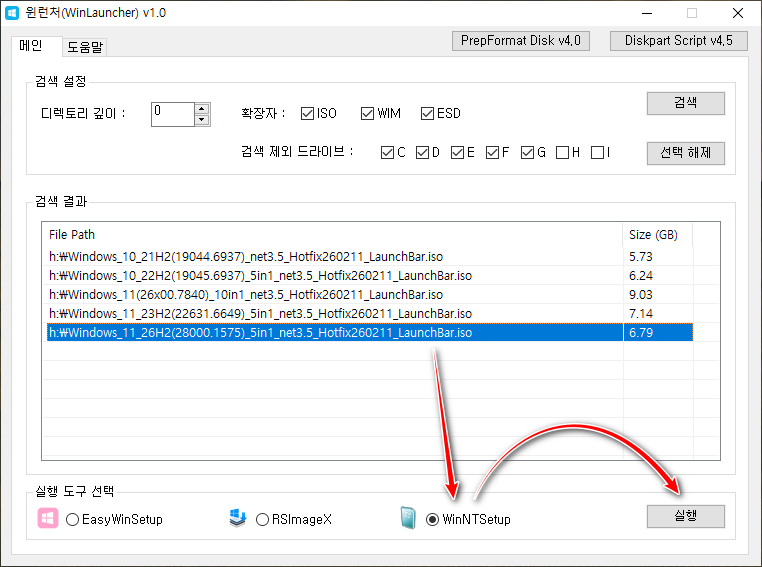Click the 선택 해제 deselect button
This screenshot has width=762, height=567.
[686, 153]
